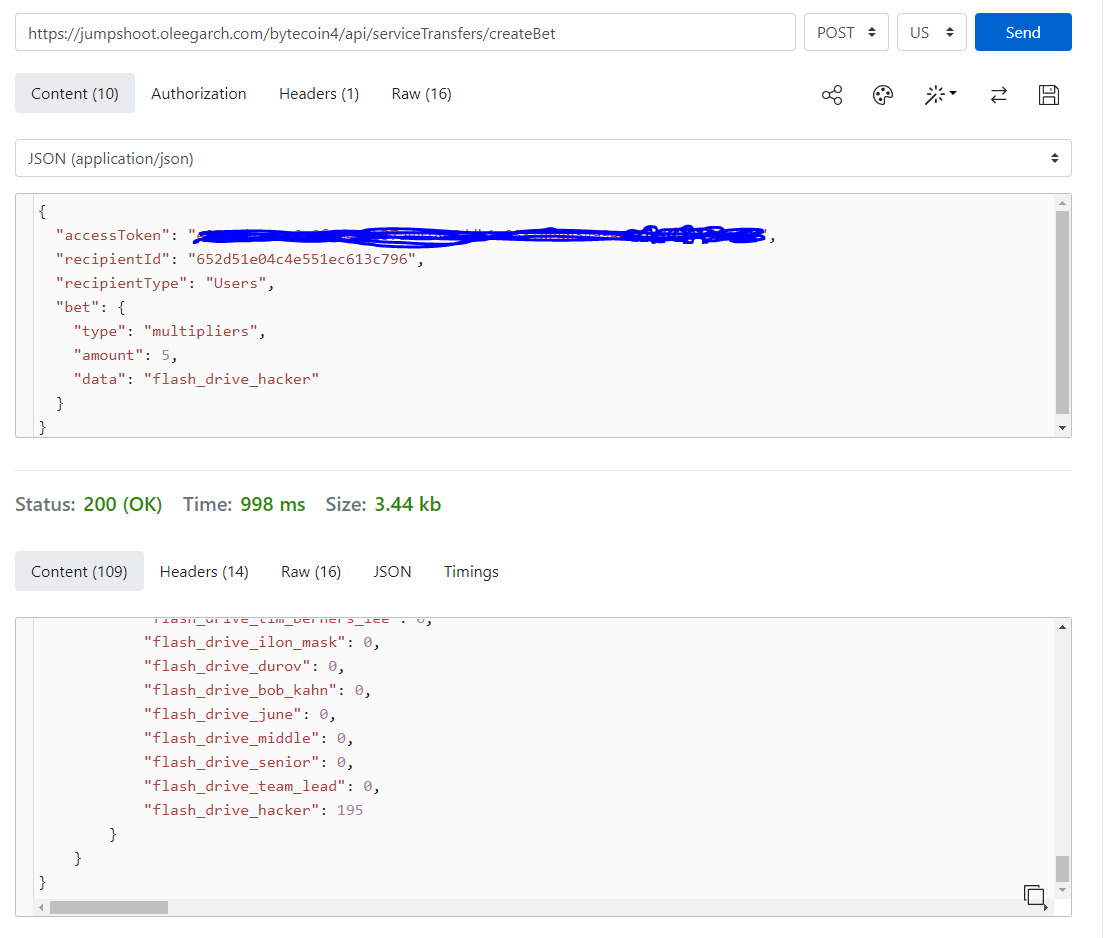Click the request URL input field
This screenshot has height=938, width=1107.
(x=405, y=32)
